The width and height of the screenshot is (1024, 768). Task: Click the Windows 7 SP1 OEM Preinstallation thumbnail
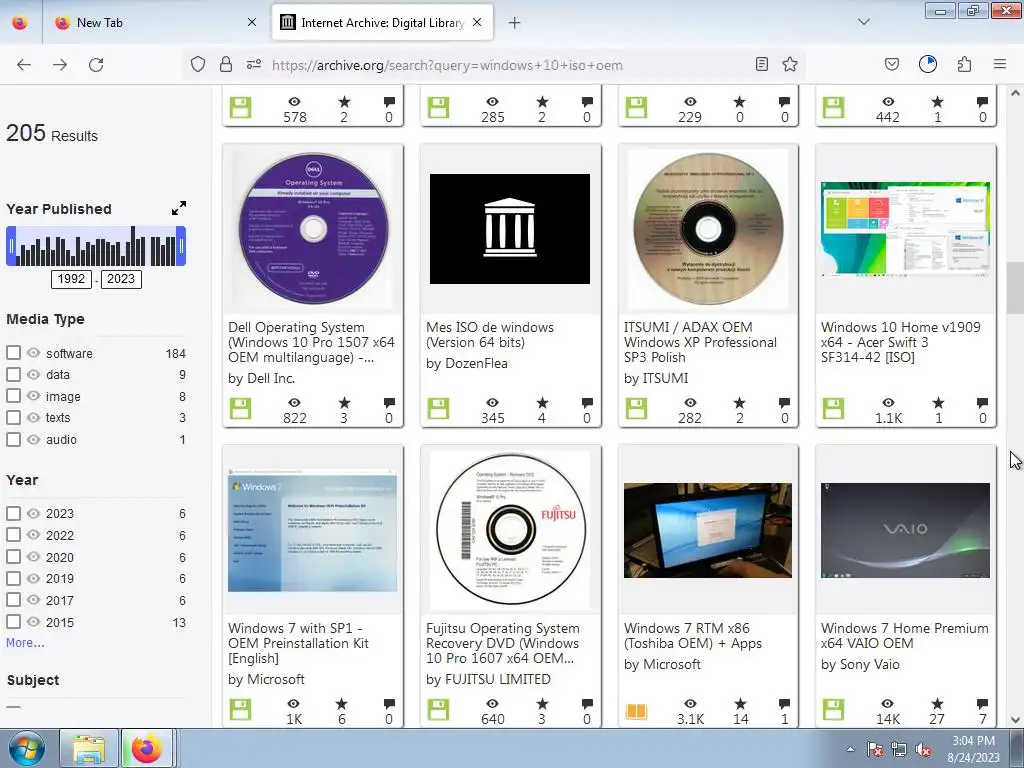pyautogui.click(x=312, y=530)
